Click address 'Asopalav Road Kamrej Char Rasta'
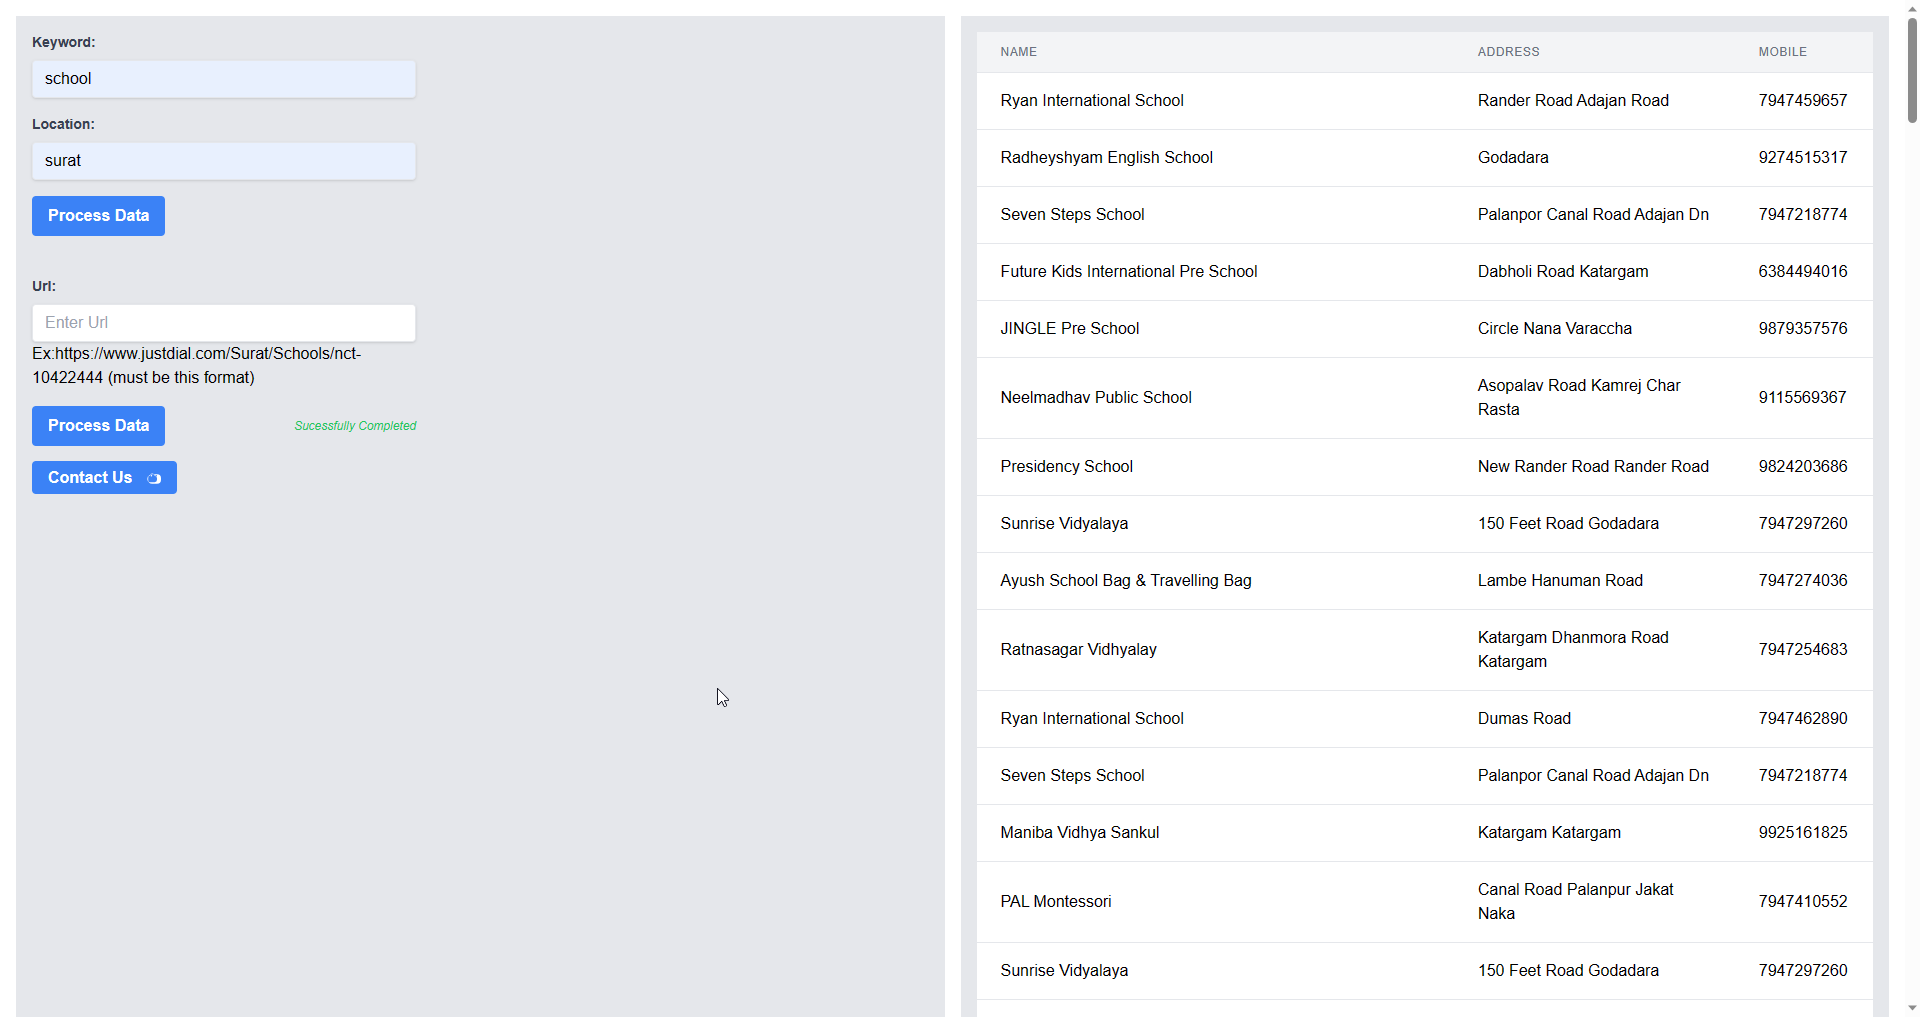 coord(1579,398)
